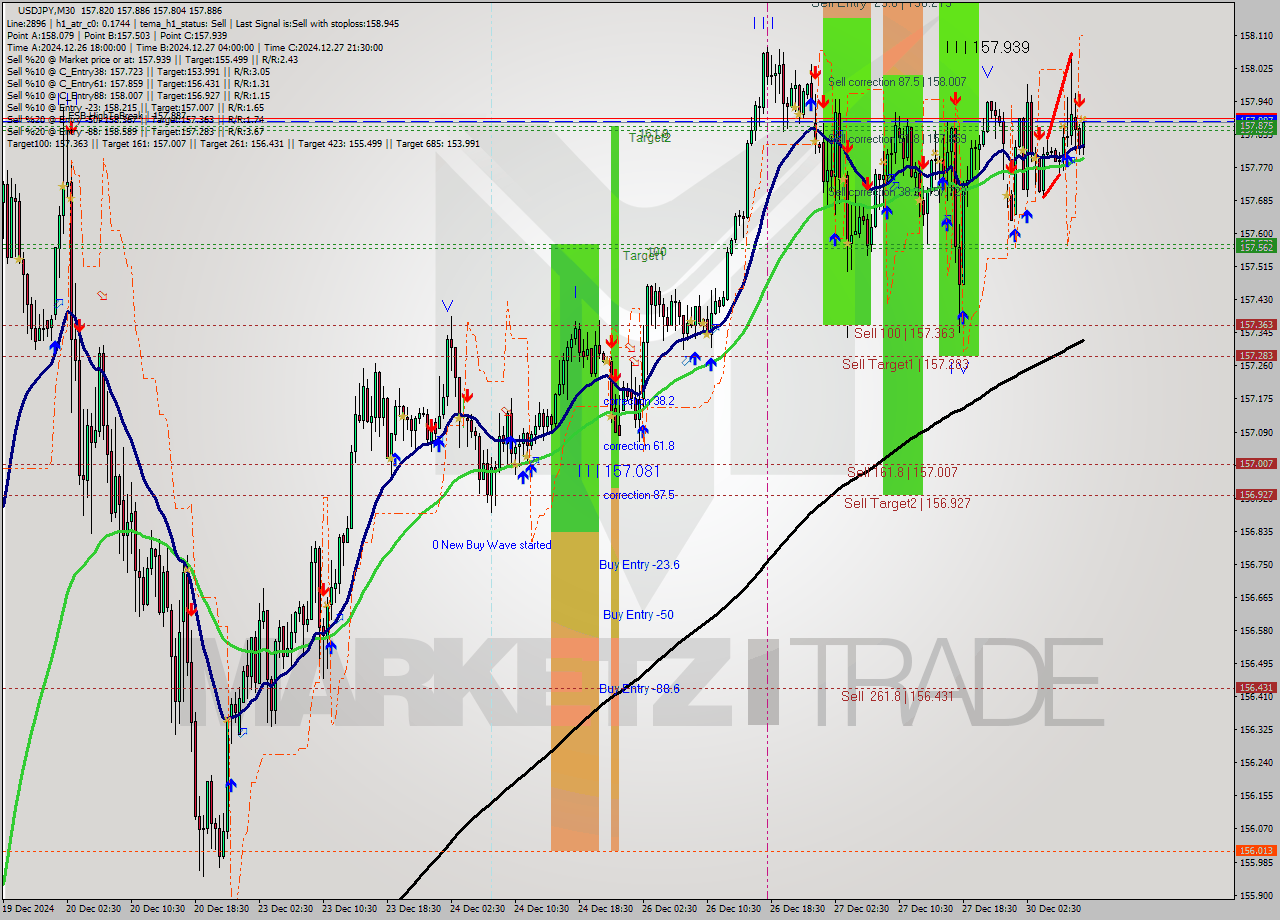Click the green 157.562 price tag on axis

click(x=1256, y=247)
